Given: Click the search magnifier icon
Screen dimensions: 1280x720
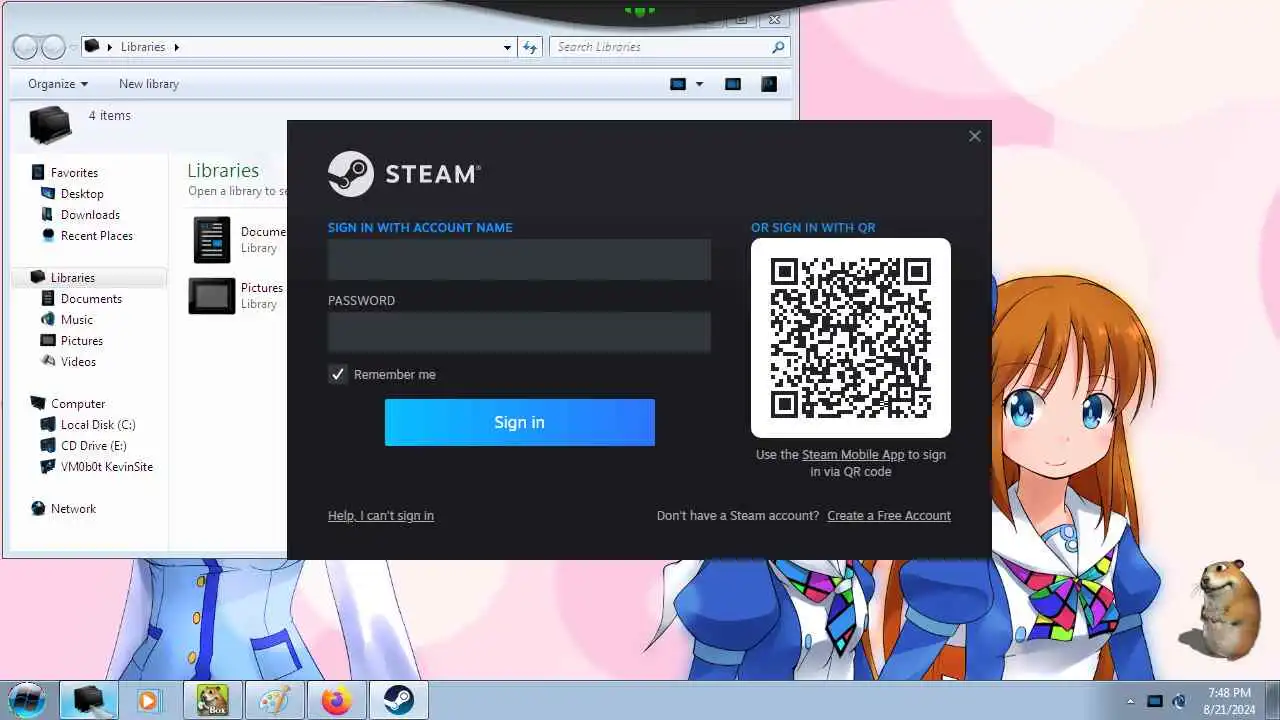Looking at the screenshot, I should (778, 47).
